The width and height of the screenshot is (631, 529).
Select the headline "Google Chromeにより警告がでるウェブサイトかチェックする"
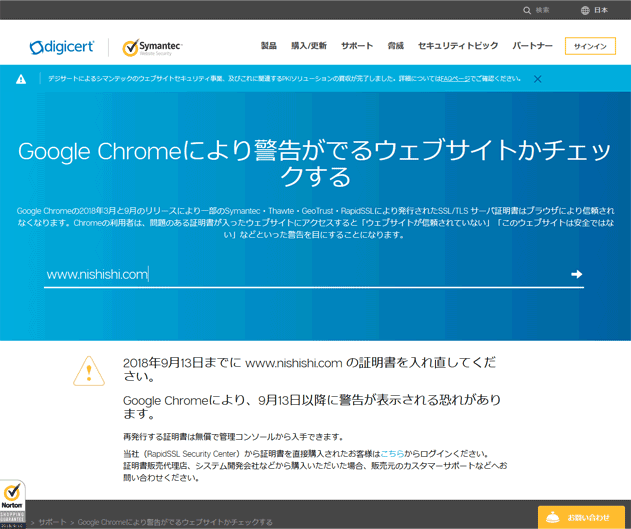315,163
